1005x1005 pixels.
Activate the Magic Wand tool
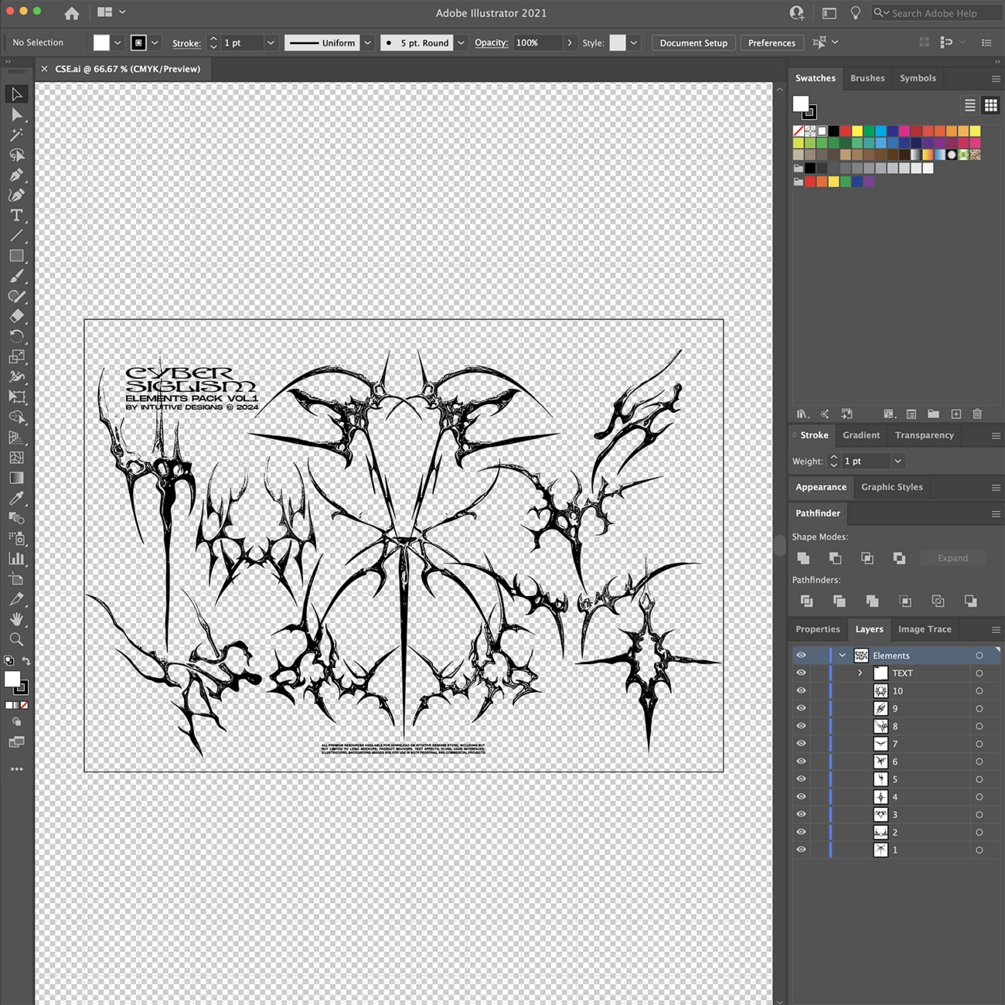point(17,135)
